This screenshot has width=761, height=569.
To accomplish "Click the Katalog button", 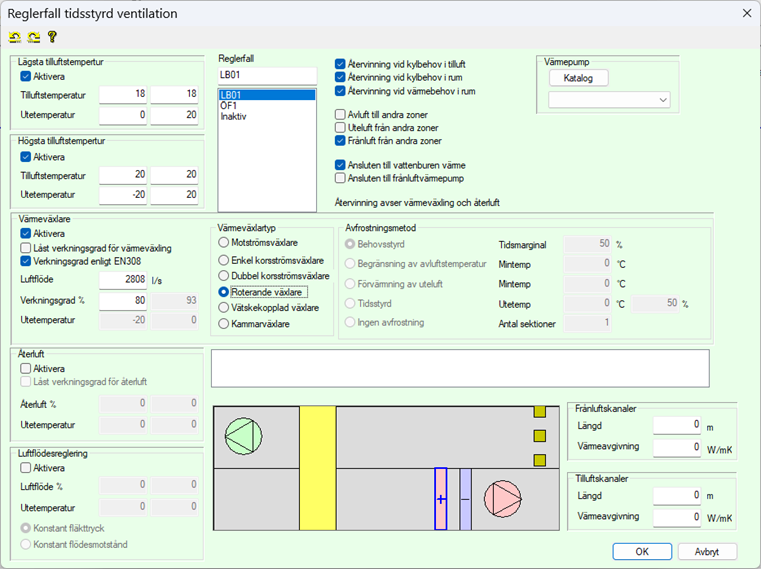I will 578,78.
